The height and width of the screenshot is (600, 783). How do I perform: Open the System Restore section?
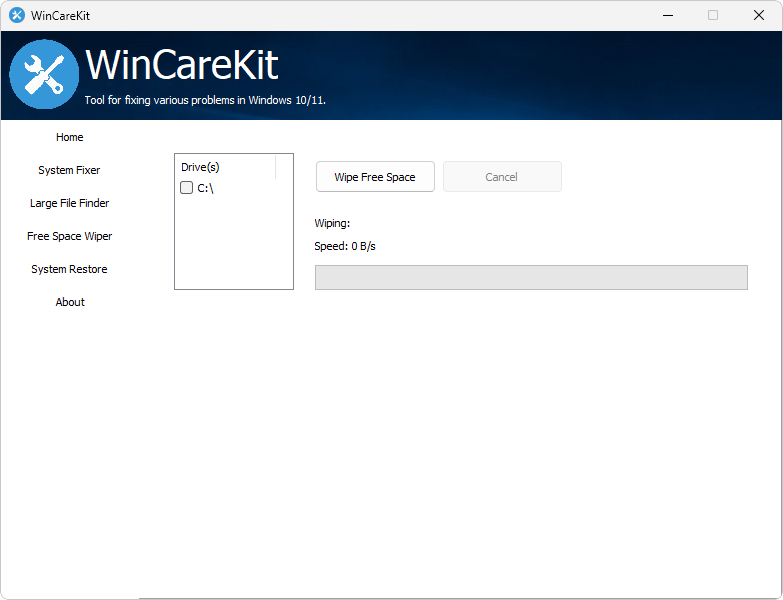click(x=70, y=269)
